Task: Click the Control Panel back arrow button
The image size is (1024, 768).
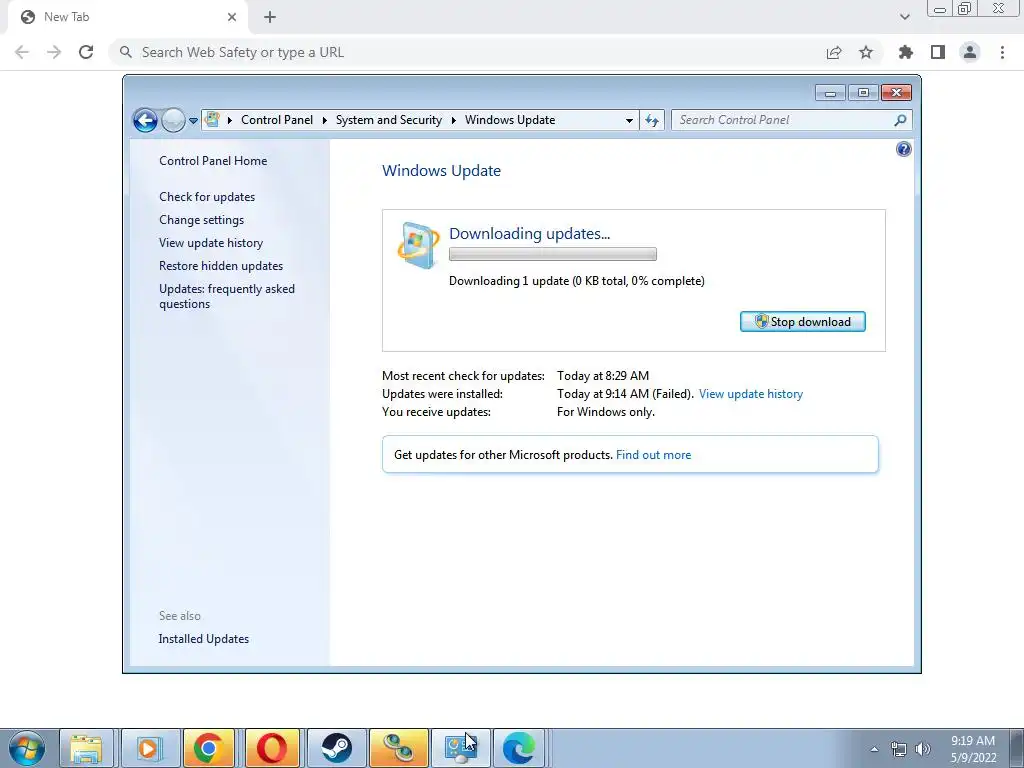Action: [145, 120]
